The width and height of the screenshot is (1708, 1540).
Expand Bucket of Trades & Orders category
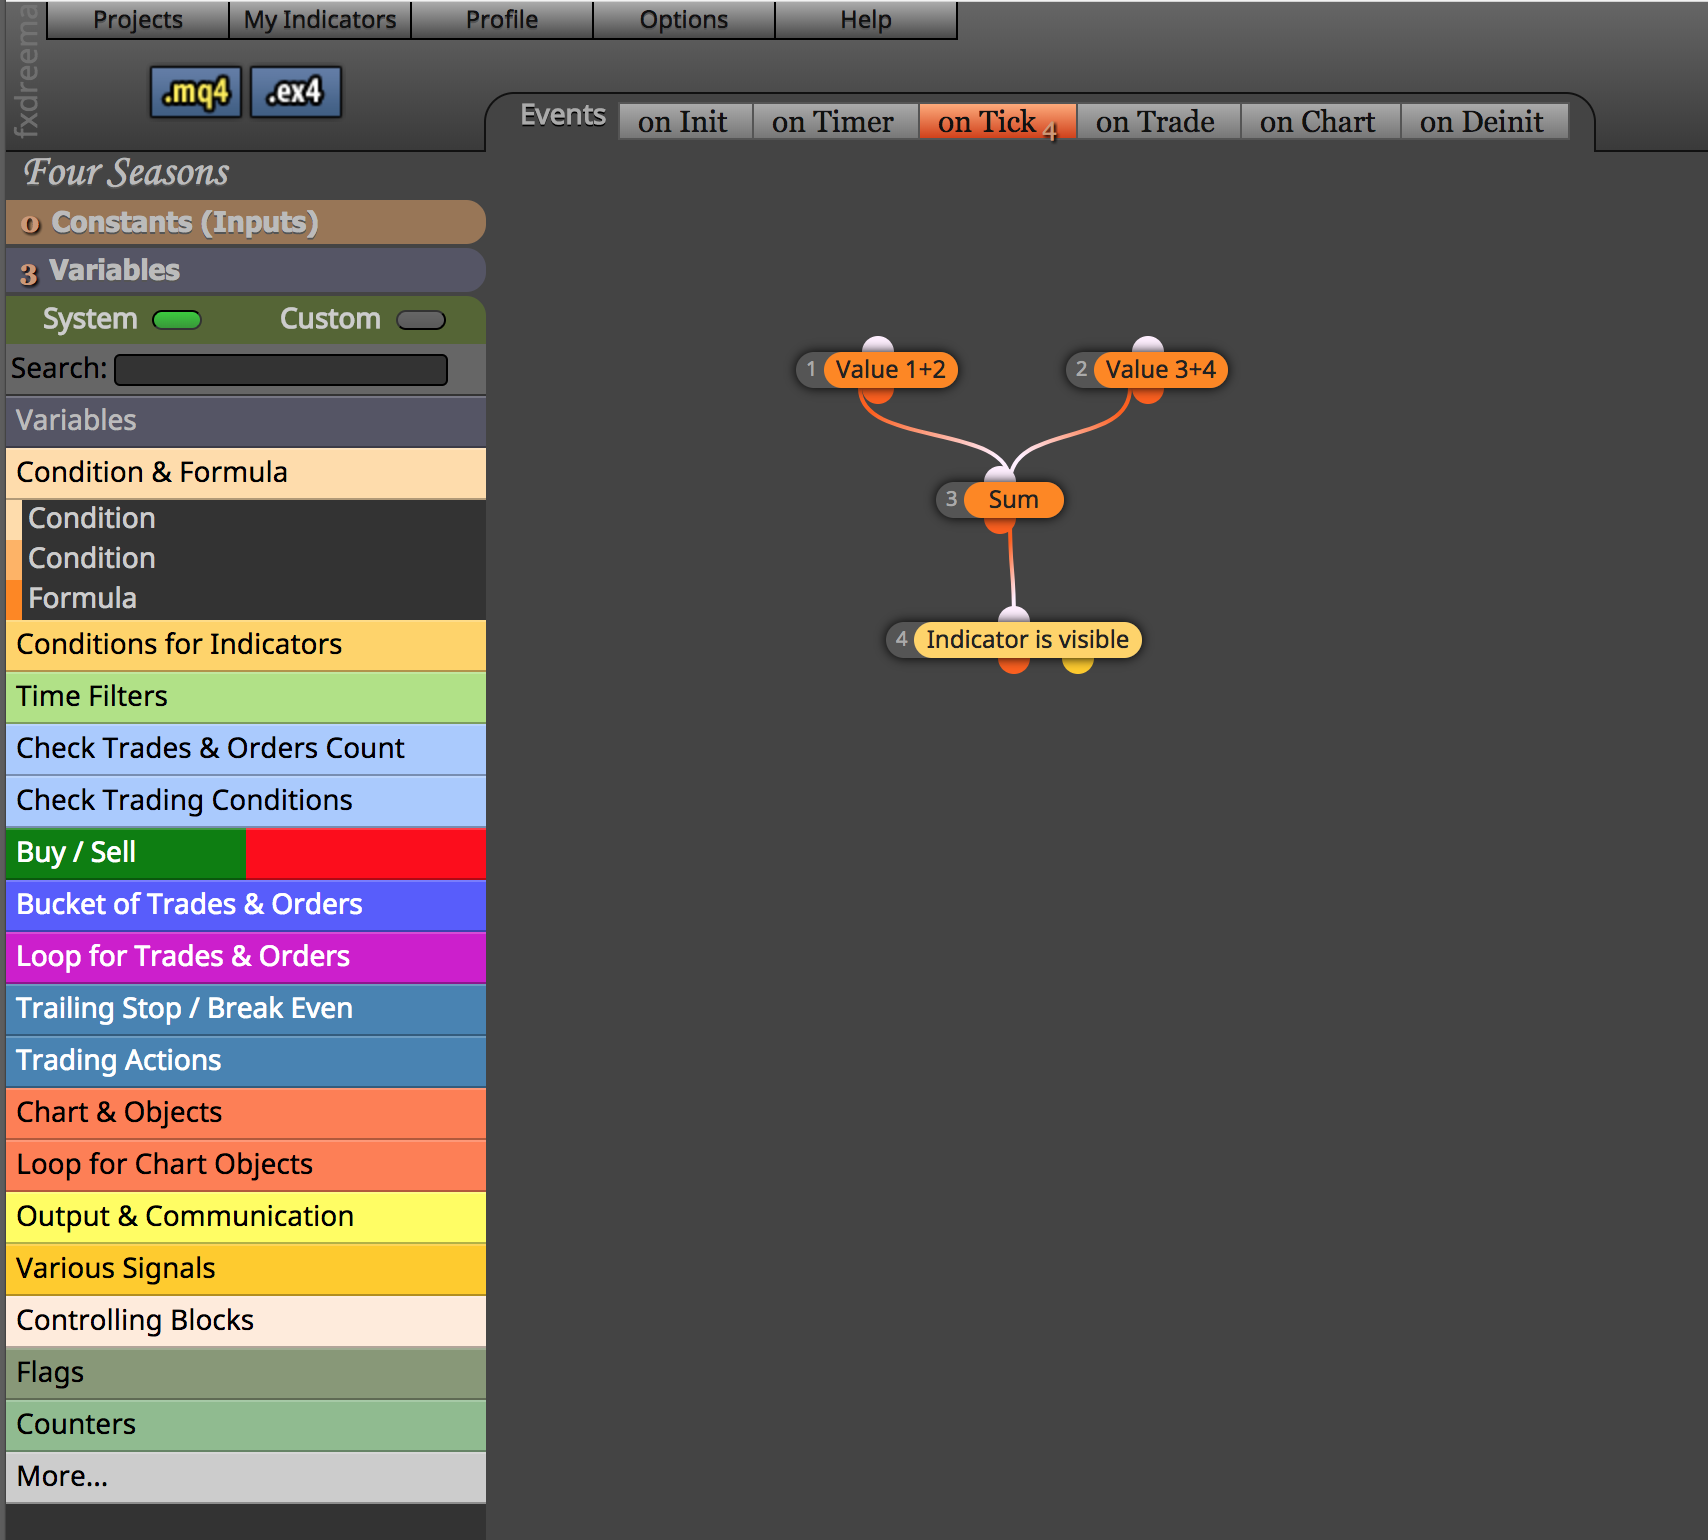246,905
